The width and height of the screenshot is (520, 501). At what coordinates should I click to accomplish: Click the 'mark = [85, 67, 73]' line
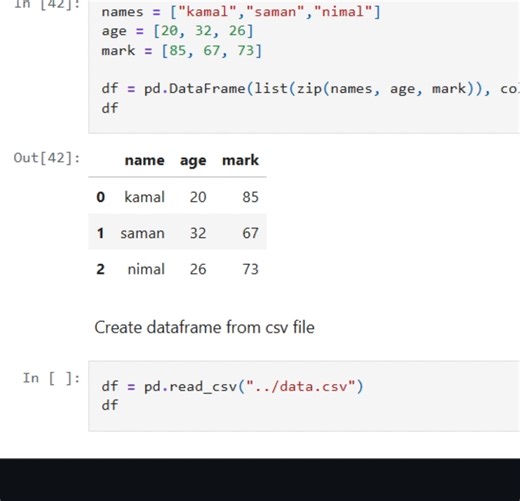click(182, 51)
